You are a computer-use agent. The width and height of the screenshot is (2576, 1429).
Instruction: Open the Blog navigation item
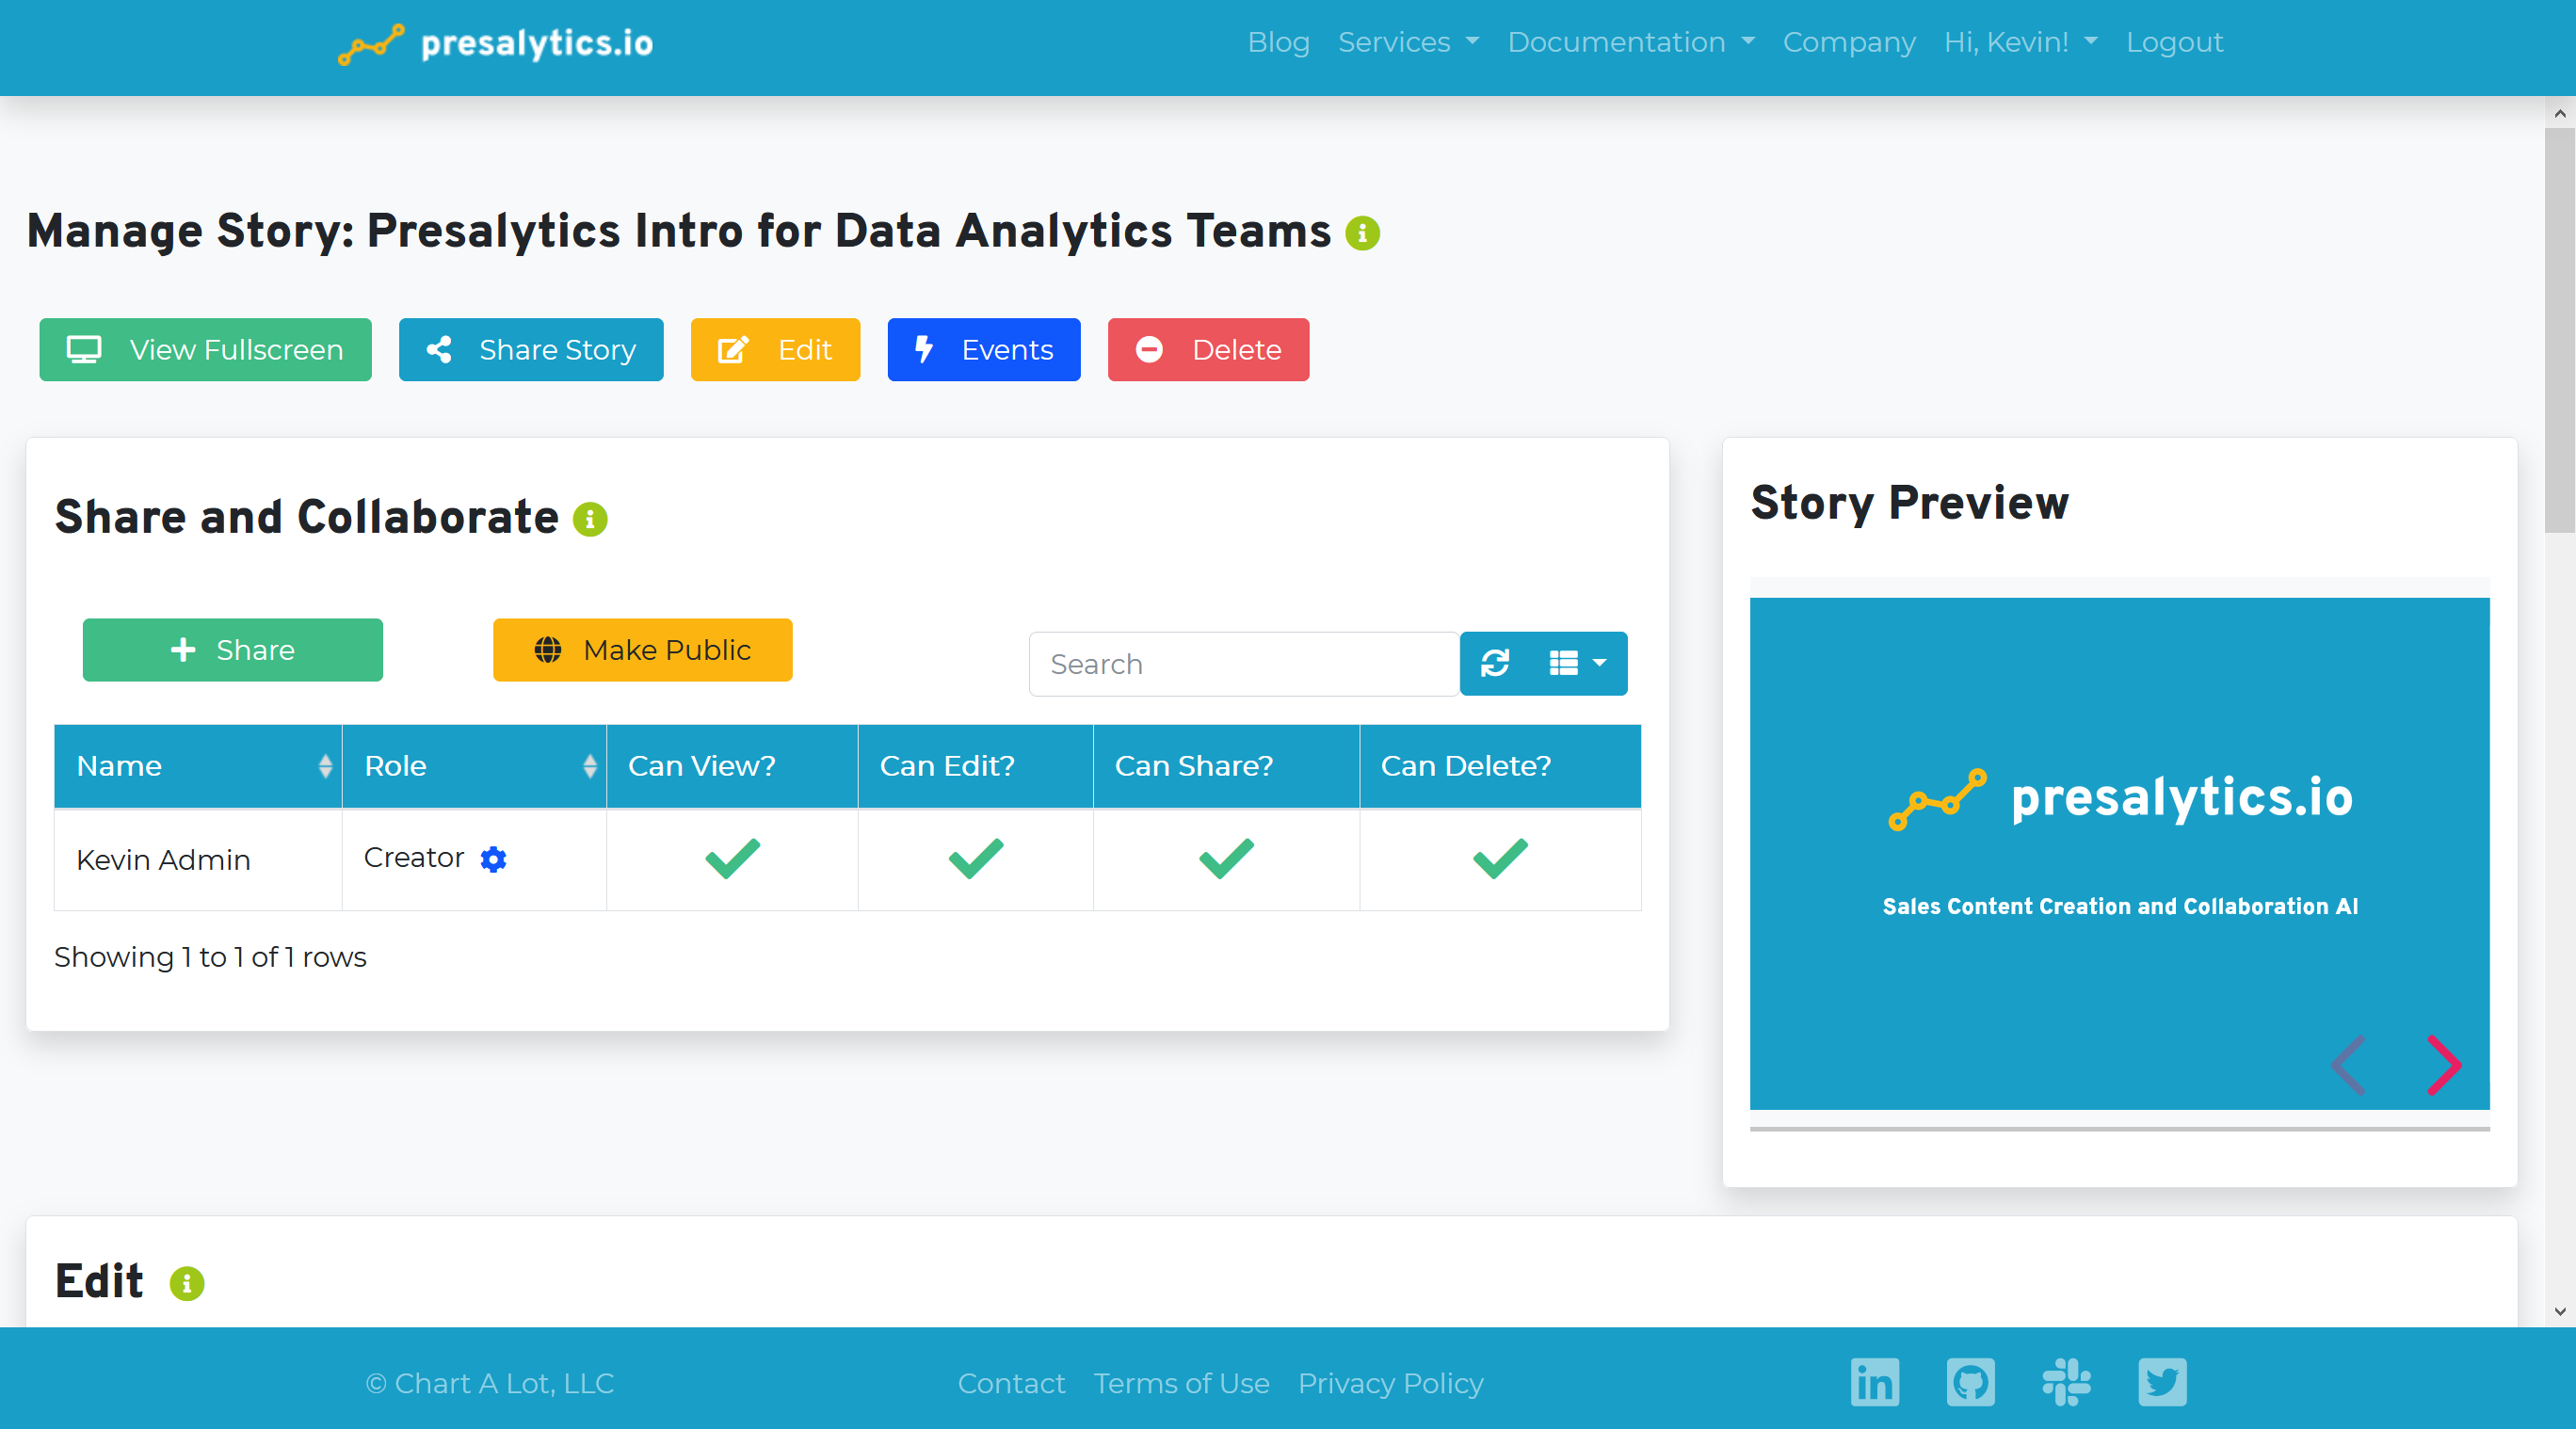(x=1278, y=42)
